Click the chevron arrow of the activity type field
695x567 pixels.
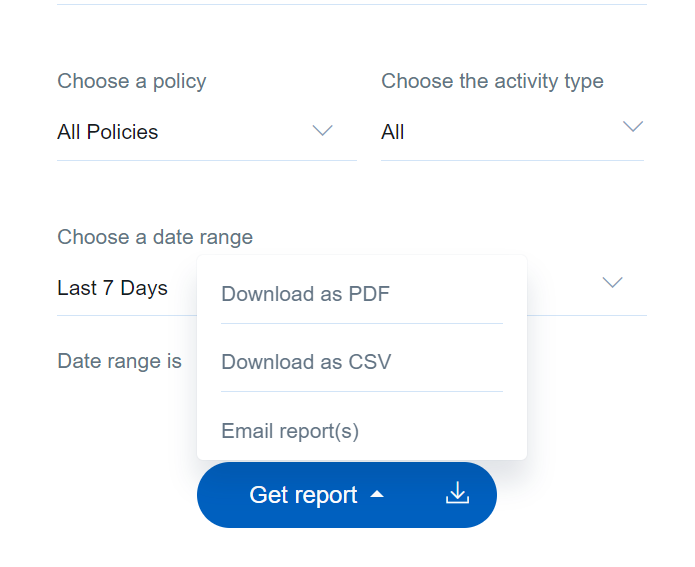point(633,126)
